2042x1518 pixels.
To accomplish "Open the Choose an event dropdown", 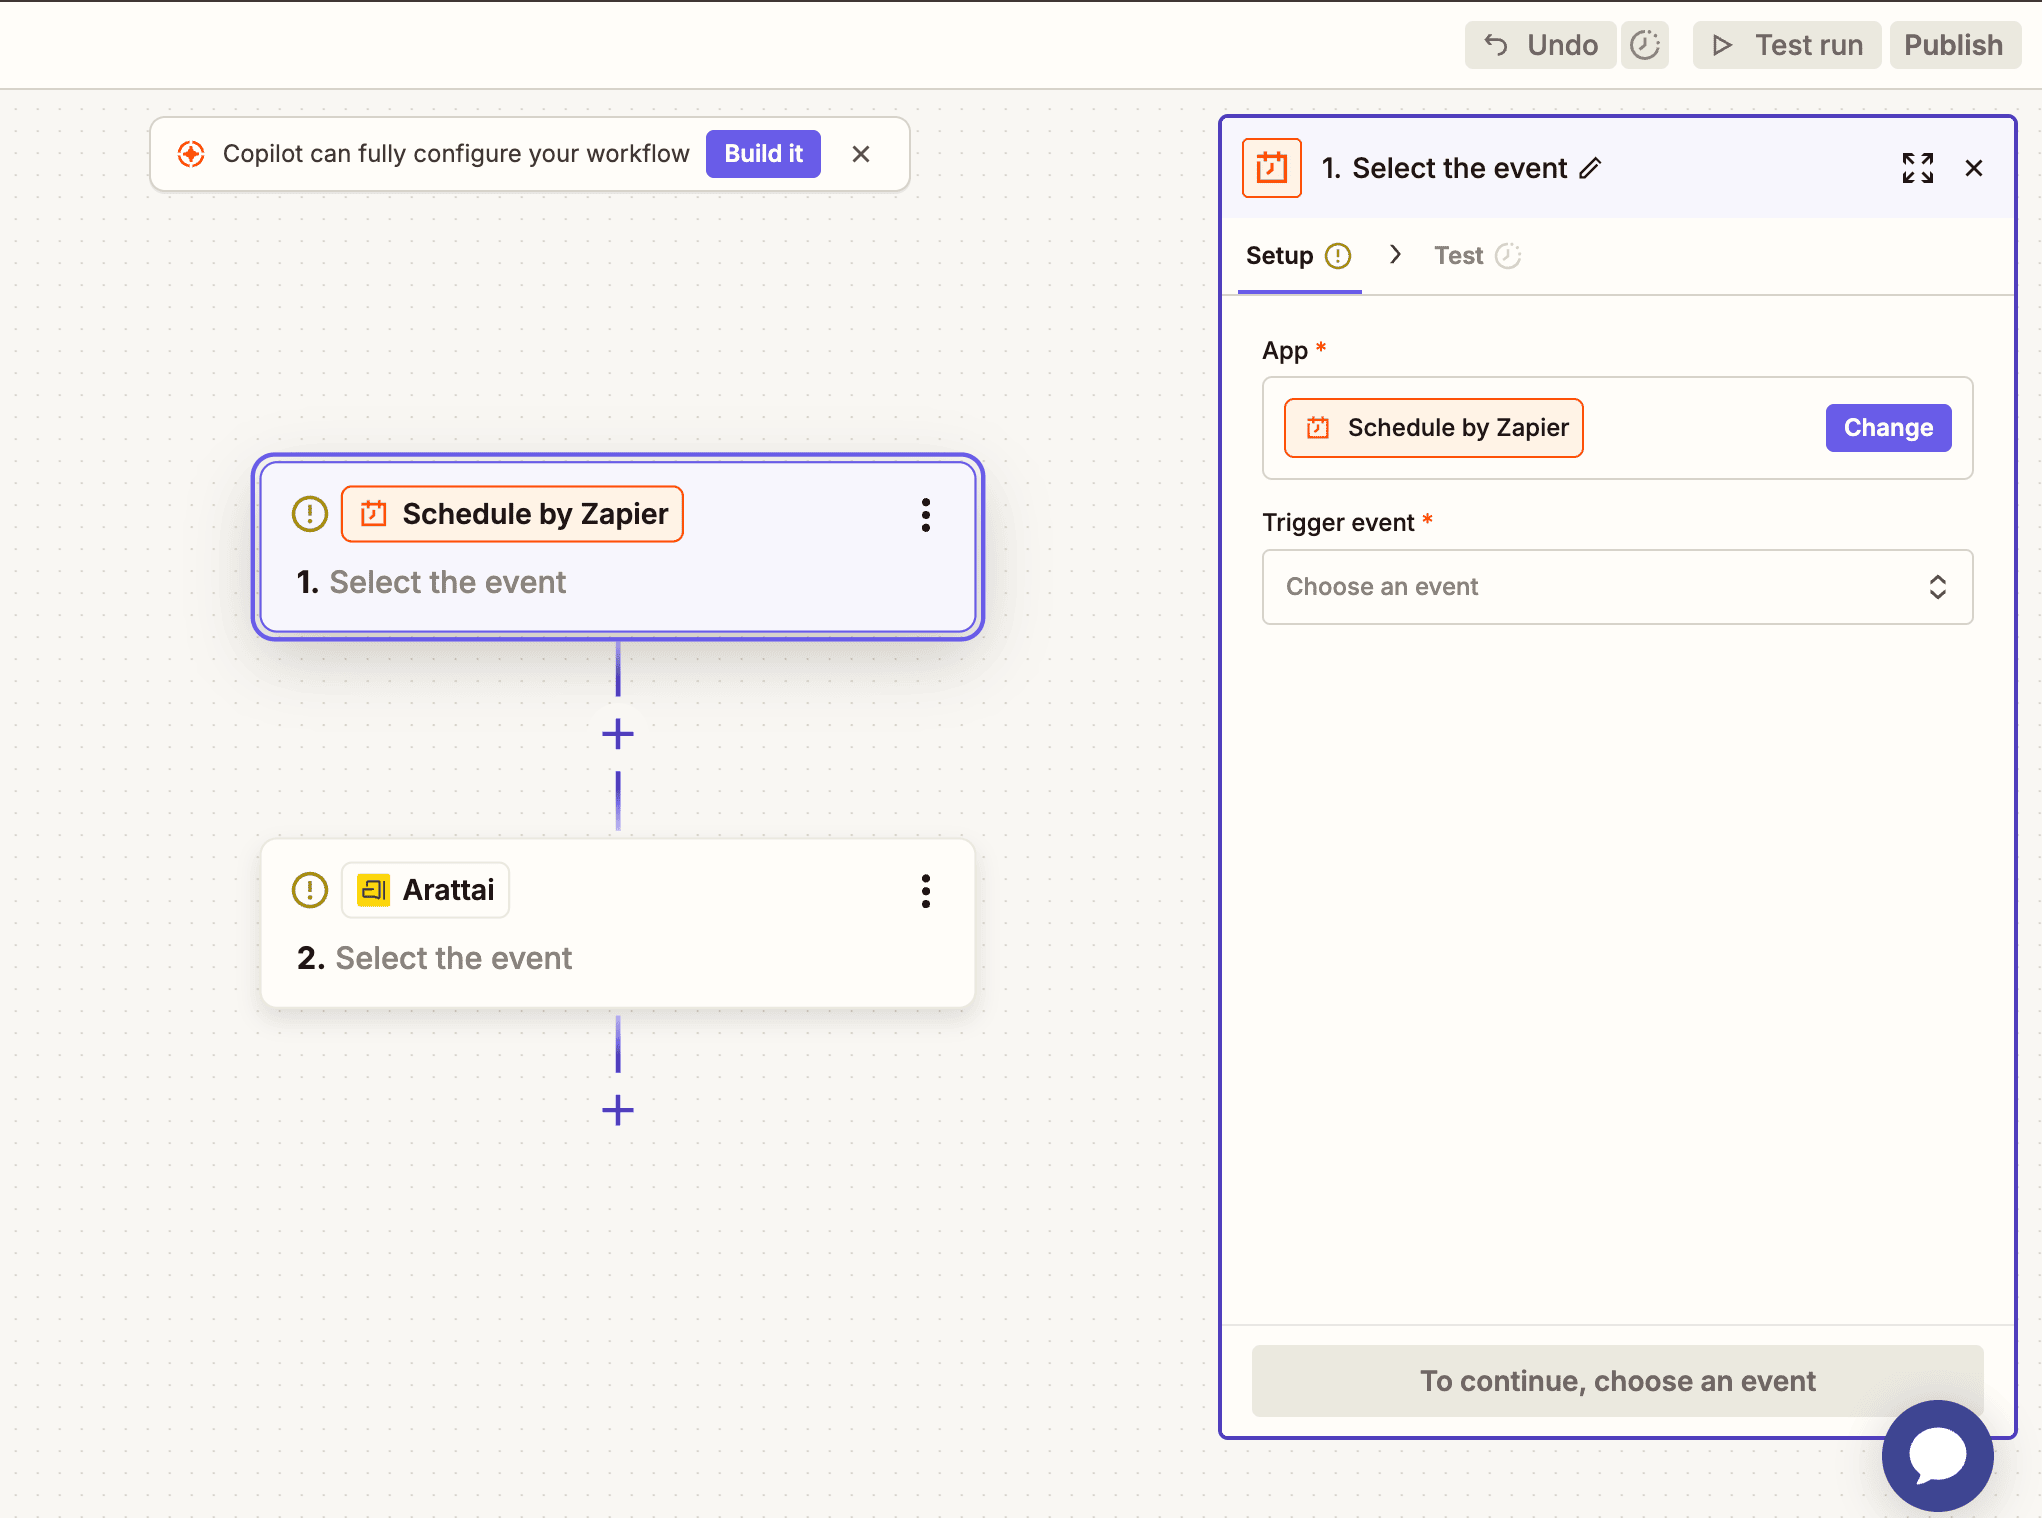I will click(x=1616, y=587).
